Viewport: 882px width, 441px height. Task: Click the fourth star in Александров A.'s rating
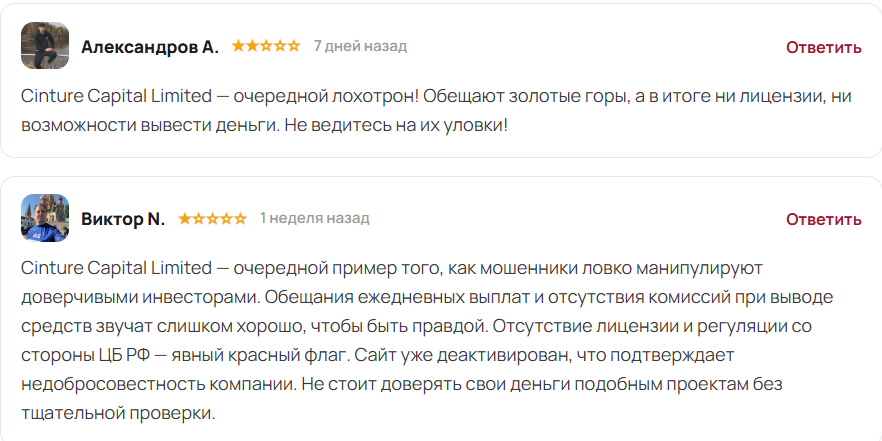(280, 46)
